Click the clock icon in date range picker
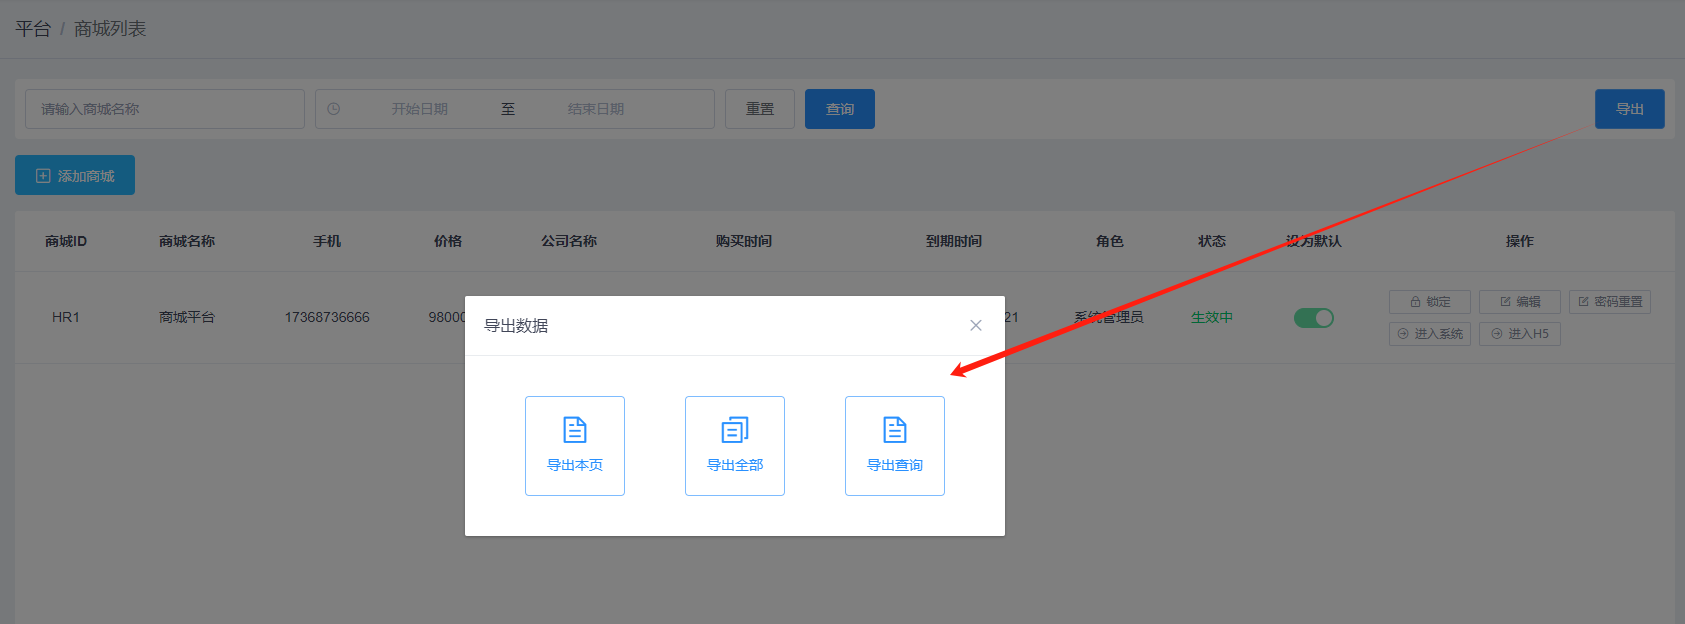Screen dimensions: 1685x624 point(334,109)
